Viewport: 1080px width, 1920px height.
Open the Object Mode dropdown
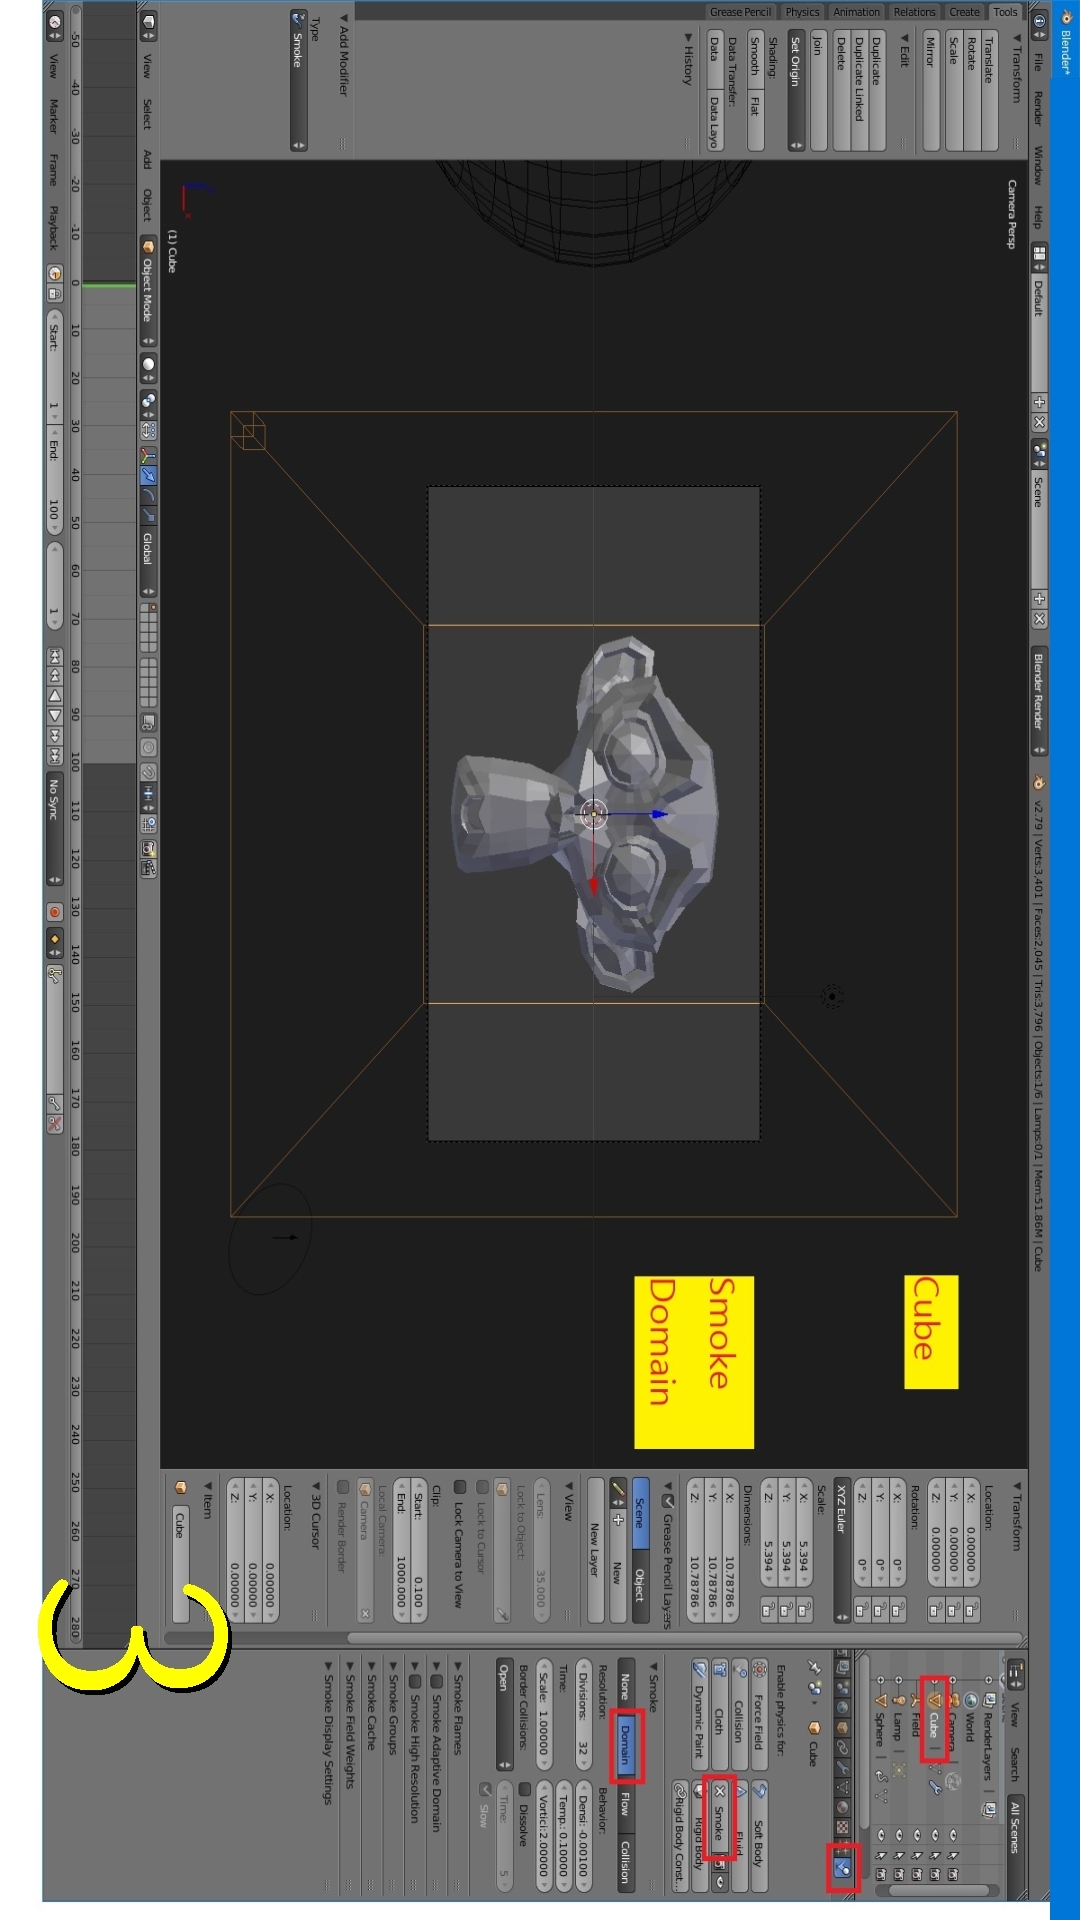(148, 291)
